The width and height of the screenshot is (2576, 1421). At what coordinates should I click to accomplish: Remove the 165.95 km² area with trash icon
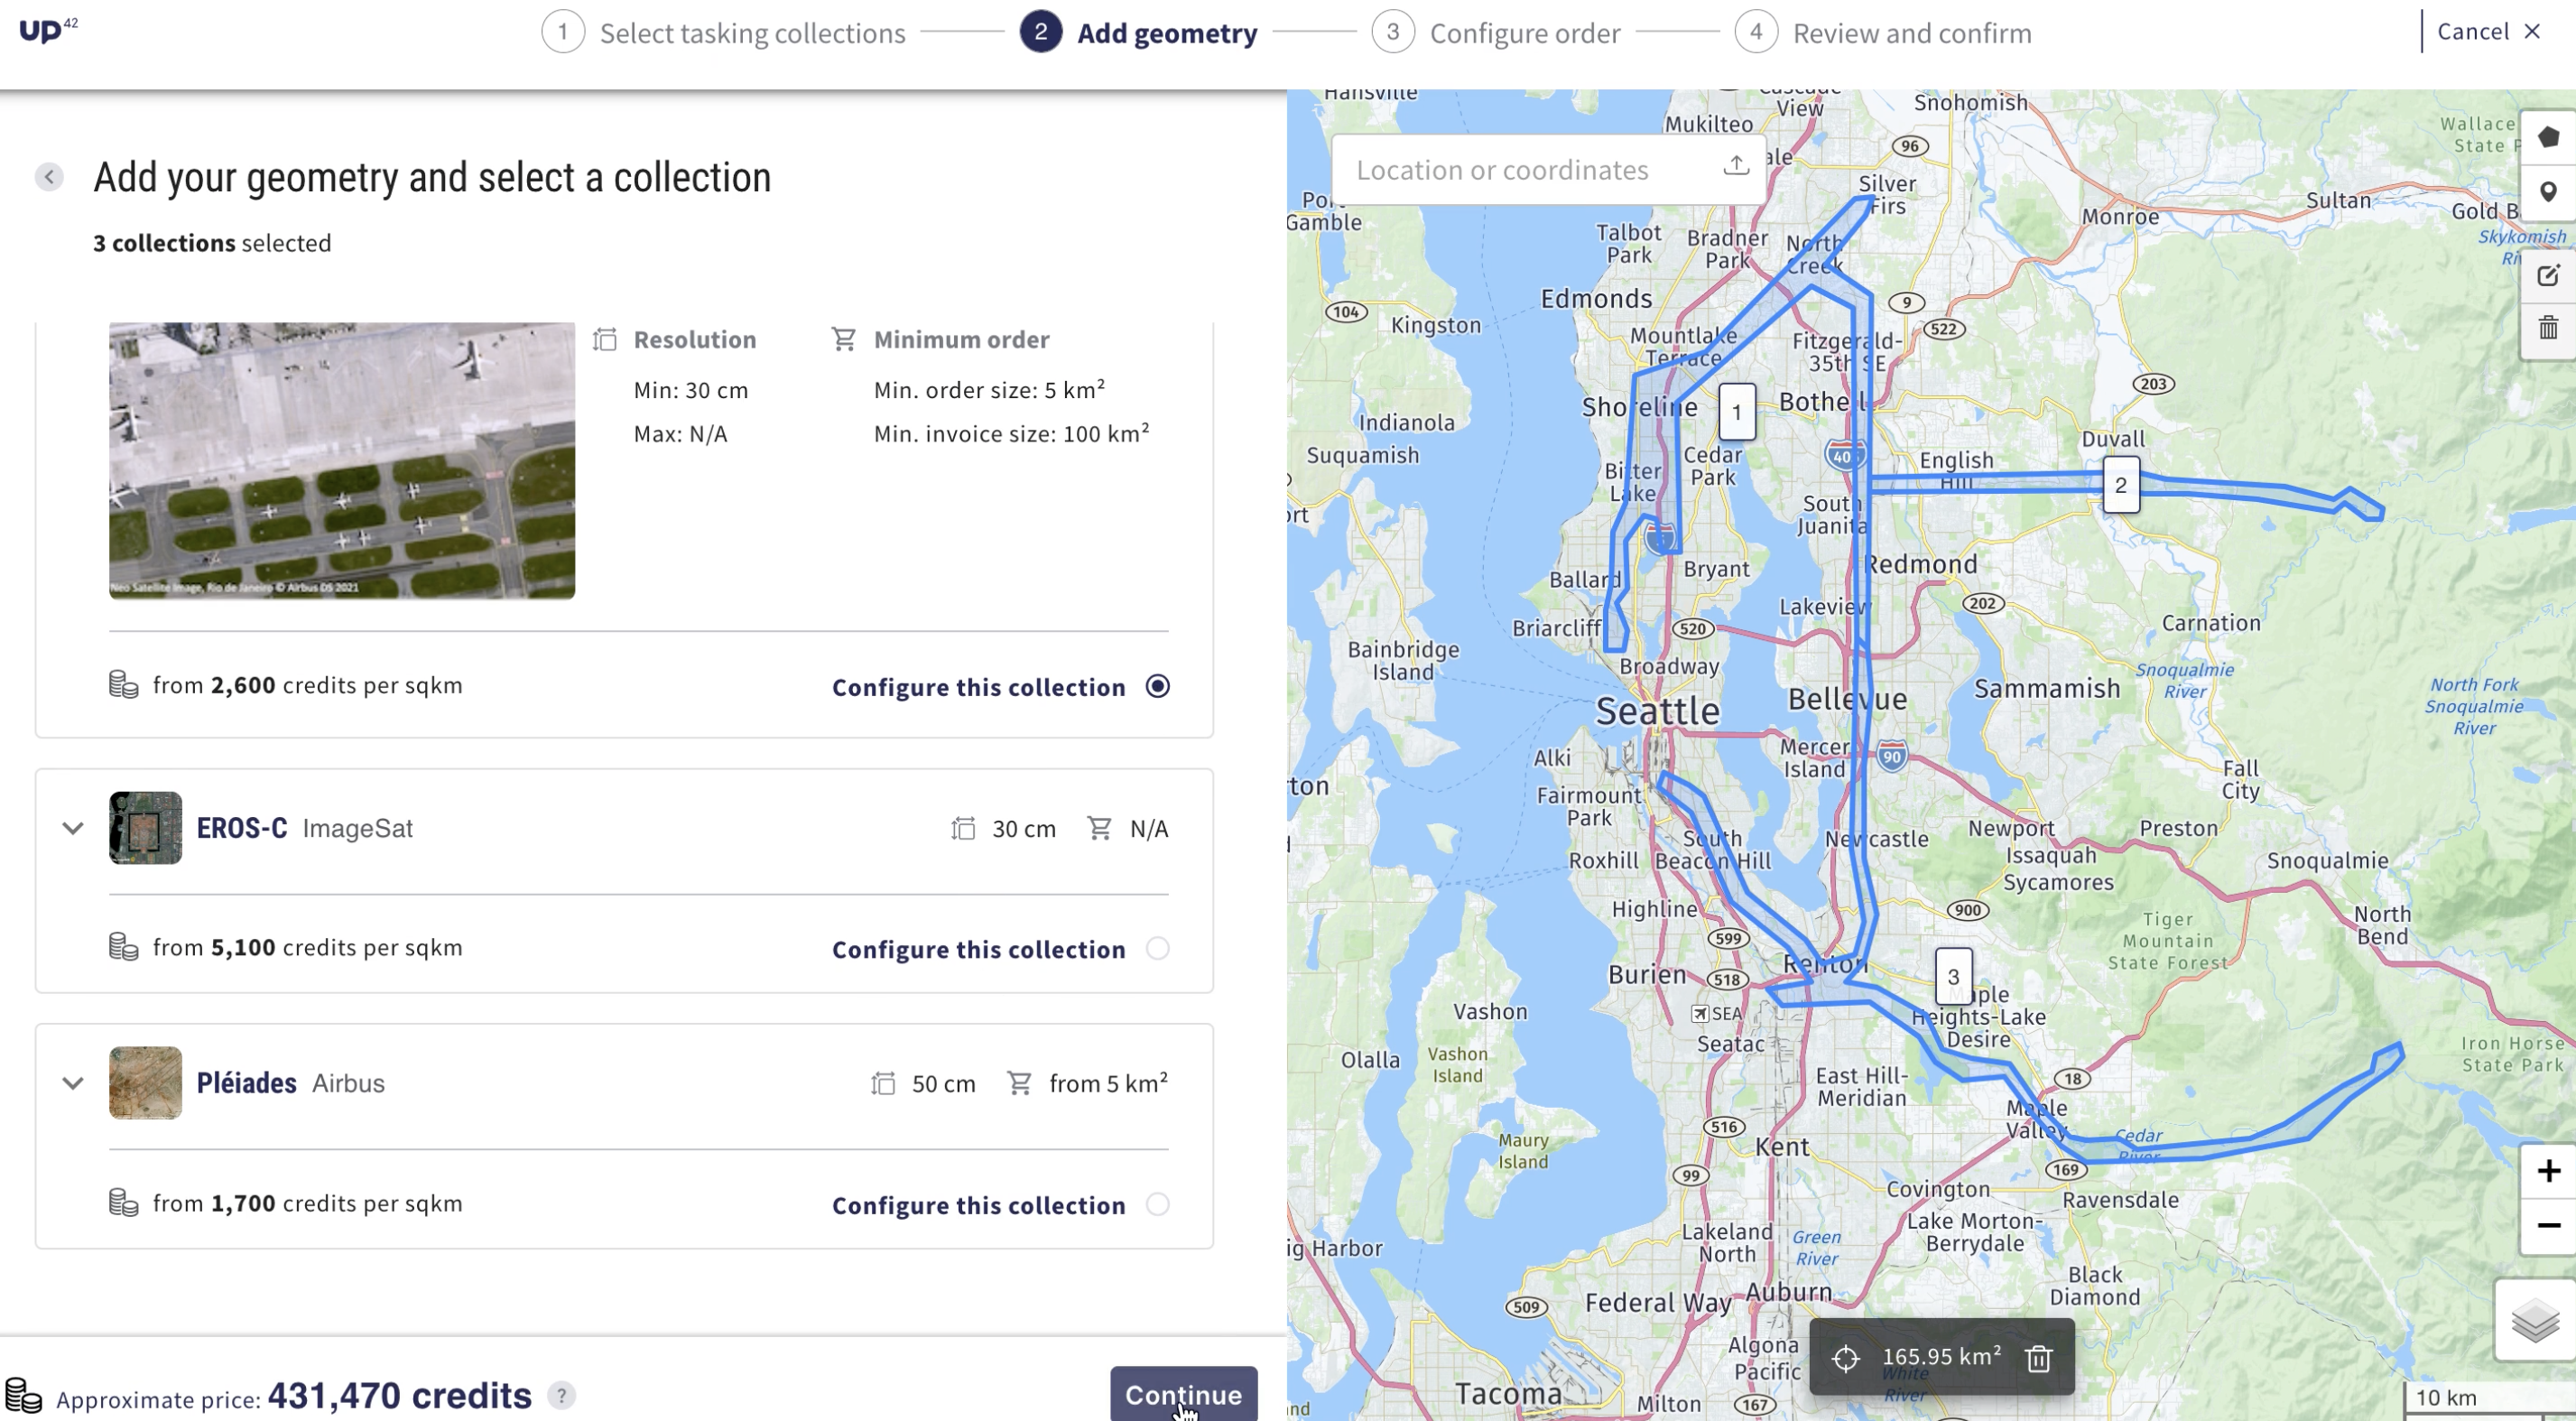(2038, 1357)
